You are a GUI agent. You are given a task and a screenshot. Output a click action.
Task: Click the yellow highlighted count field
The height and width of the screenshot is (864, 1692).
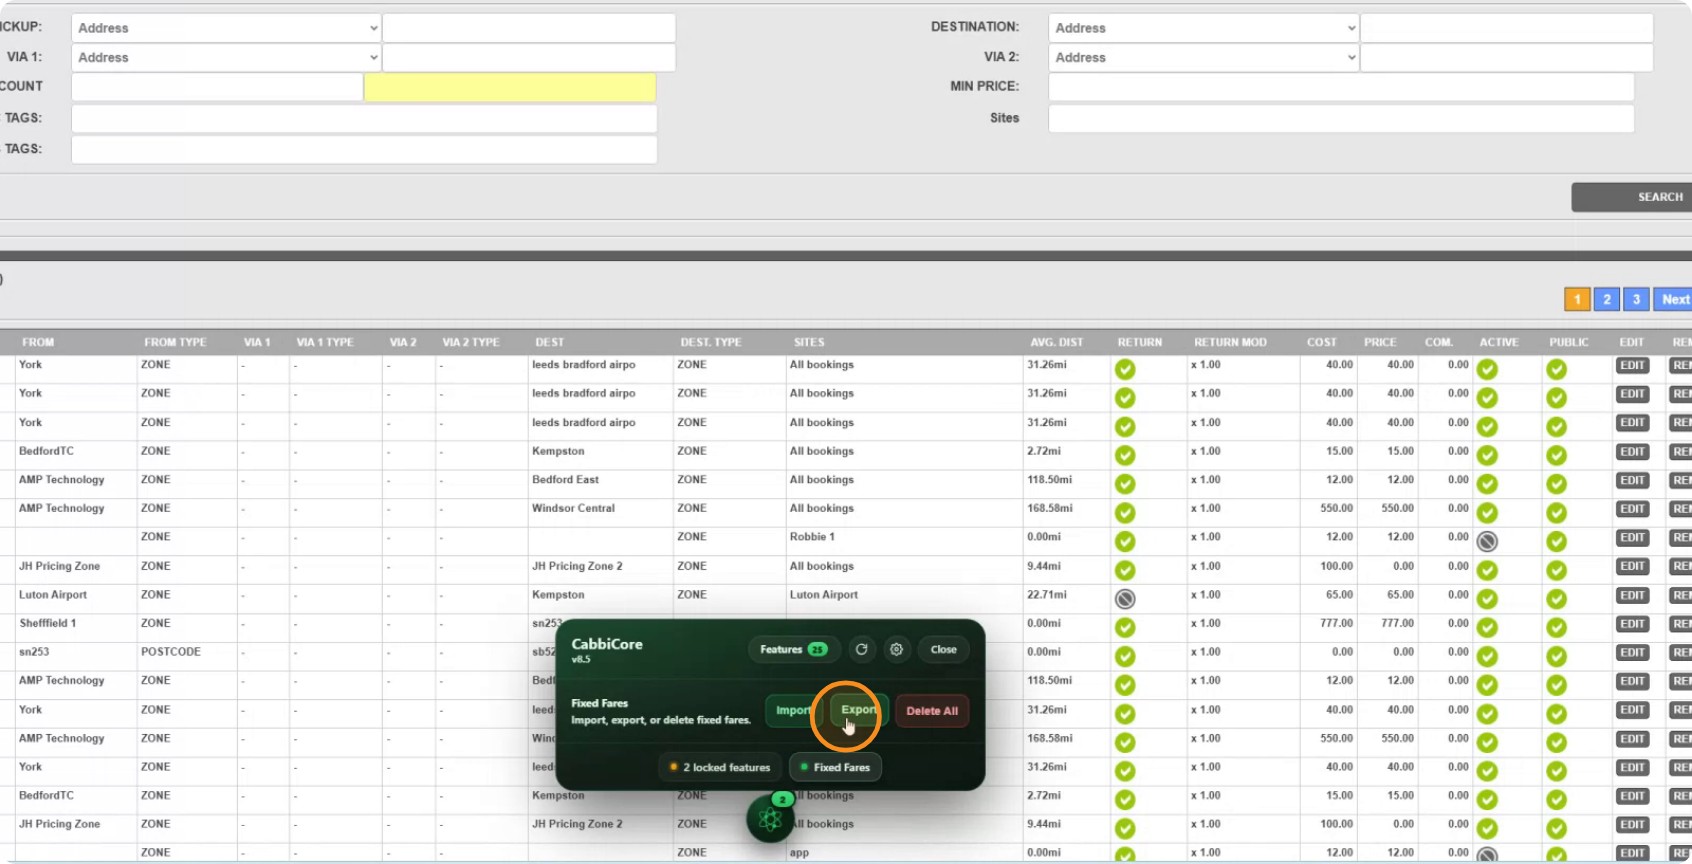(510, 87)
